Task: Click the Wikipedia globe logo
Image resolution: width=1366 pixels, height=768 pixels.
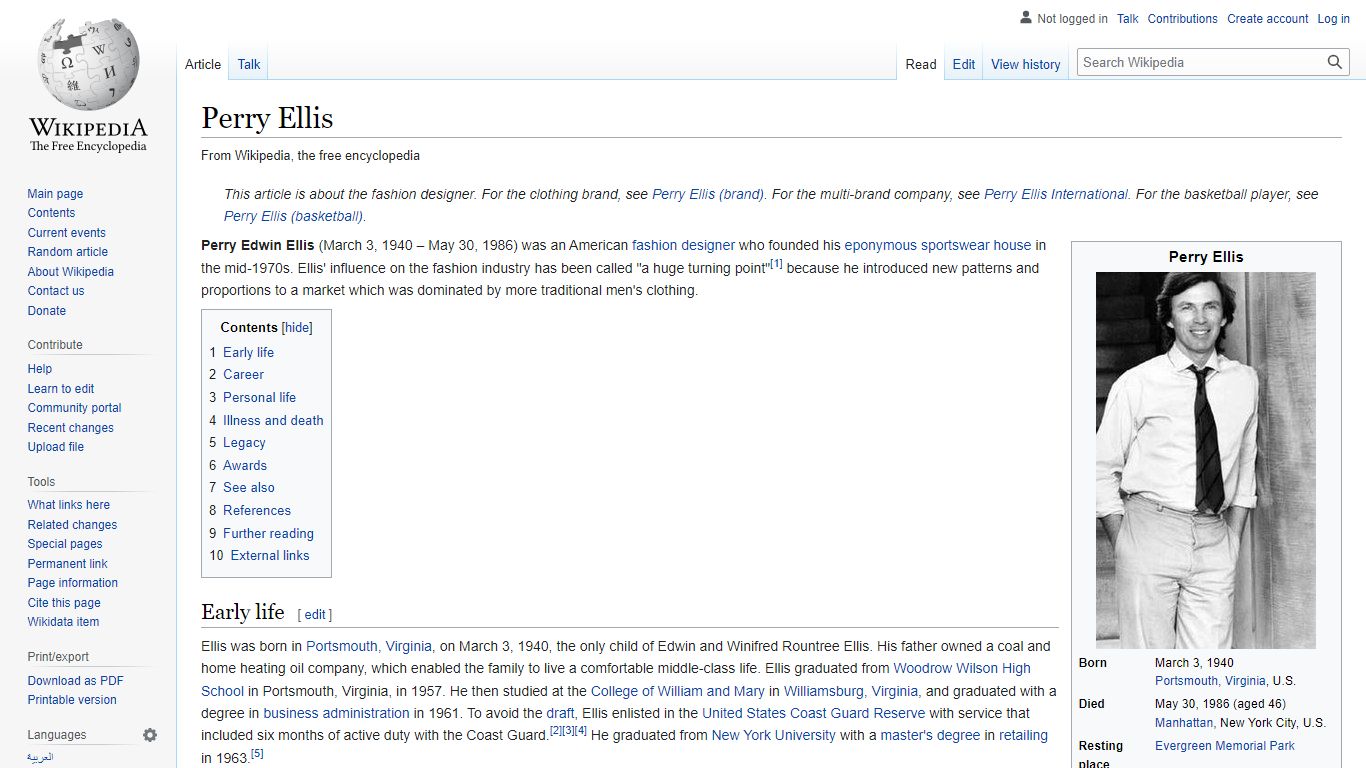Action: (88, 85)
